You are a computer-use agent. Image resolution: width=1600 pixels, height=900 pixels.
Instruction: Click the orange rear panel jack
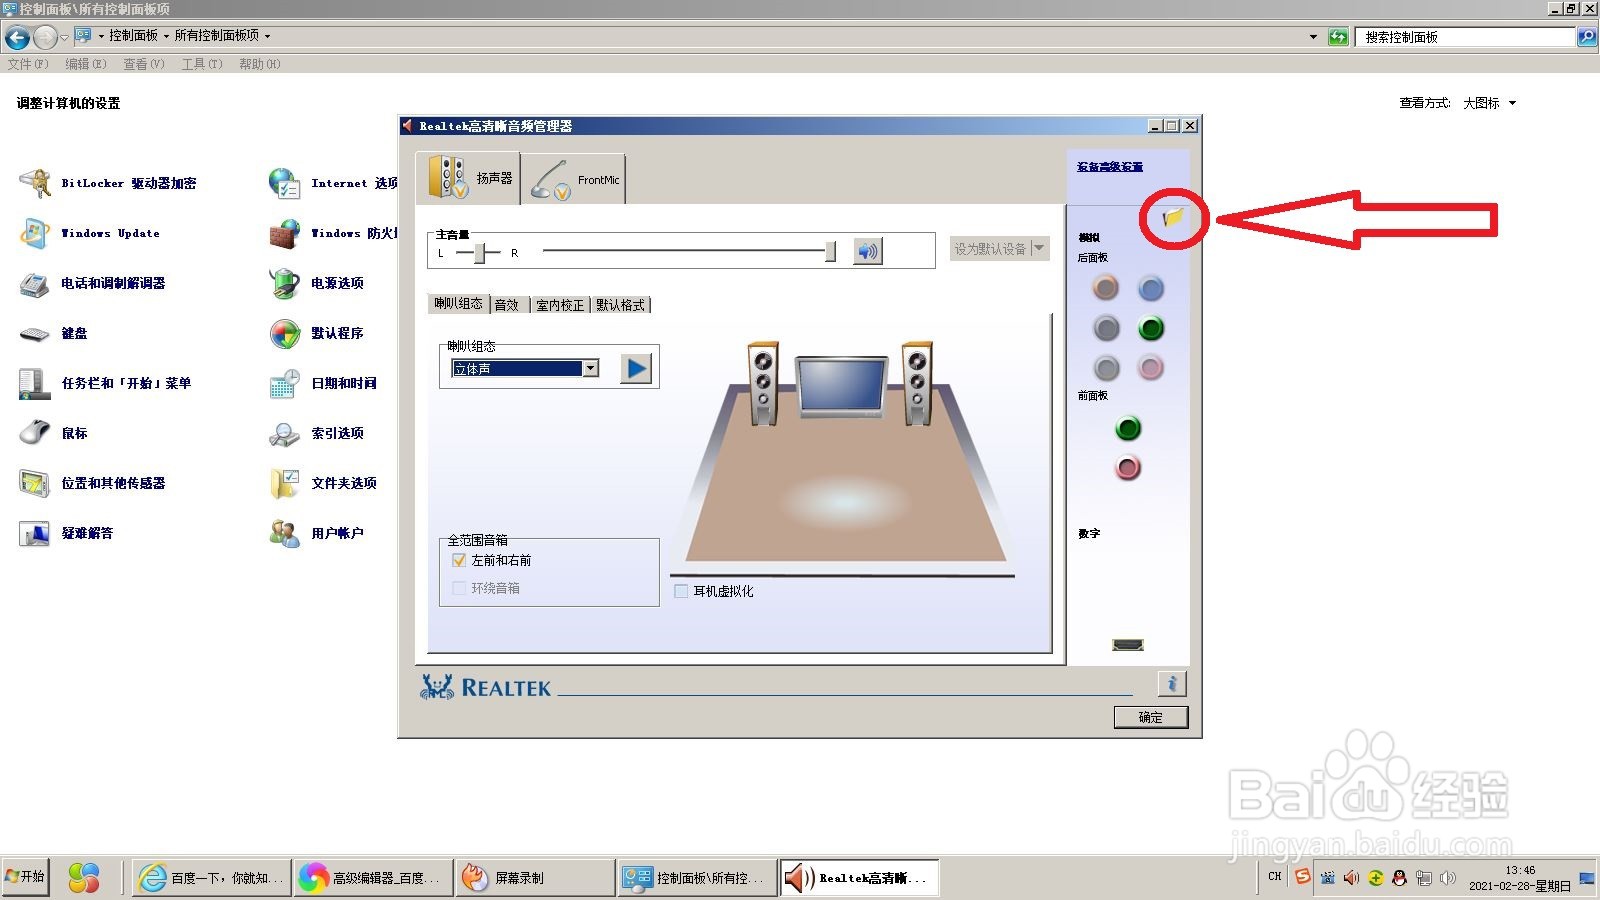(x=1105, y=289)
